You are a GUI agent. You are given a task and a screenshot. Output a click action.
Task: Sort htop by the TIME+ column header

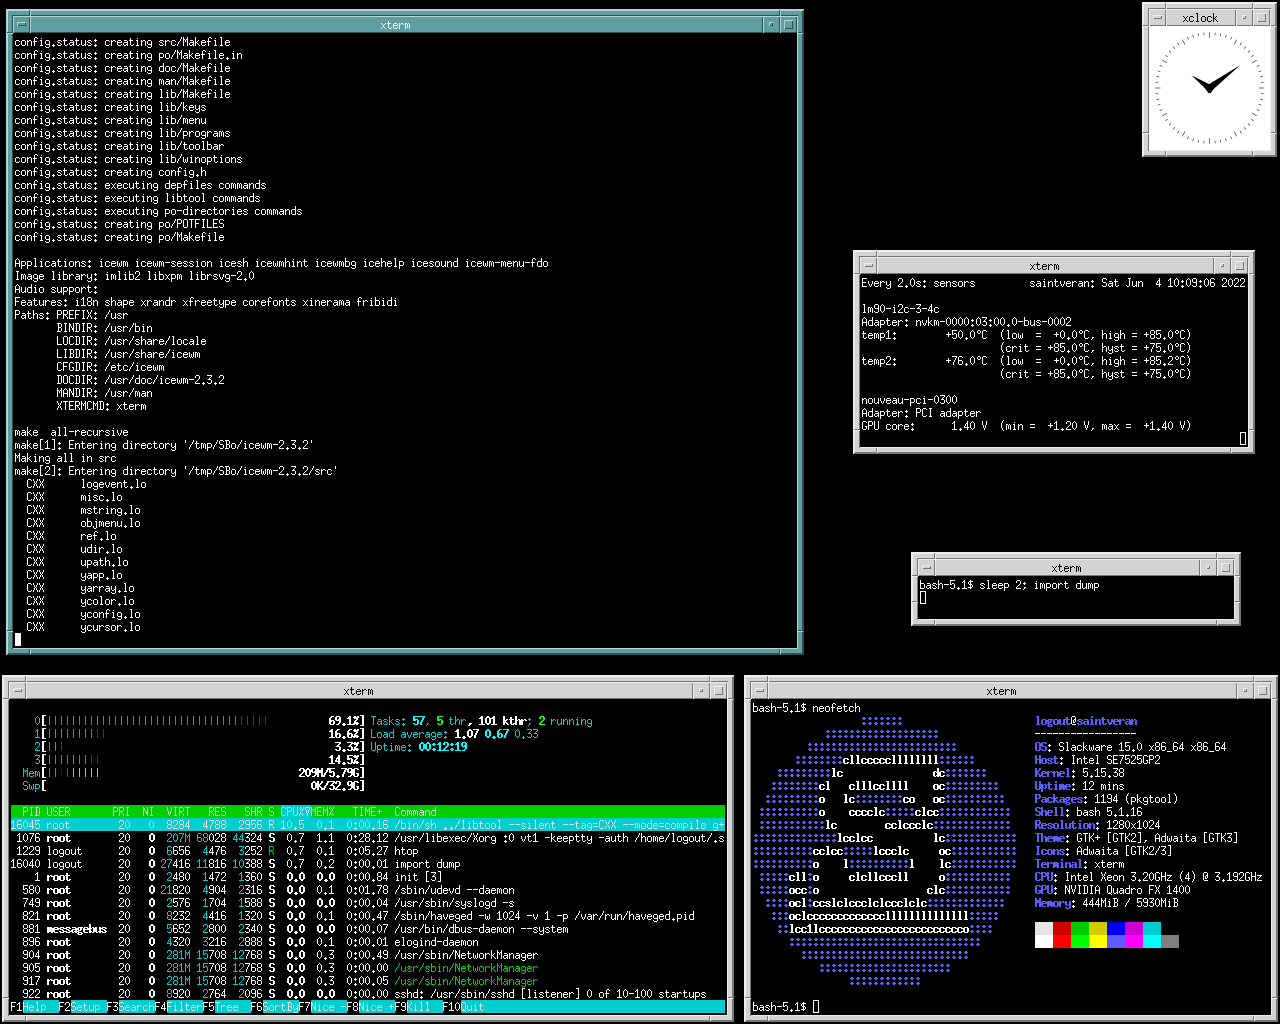coord(367,812)
